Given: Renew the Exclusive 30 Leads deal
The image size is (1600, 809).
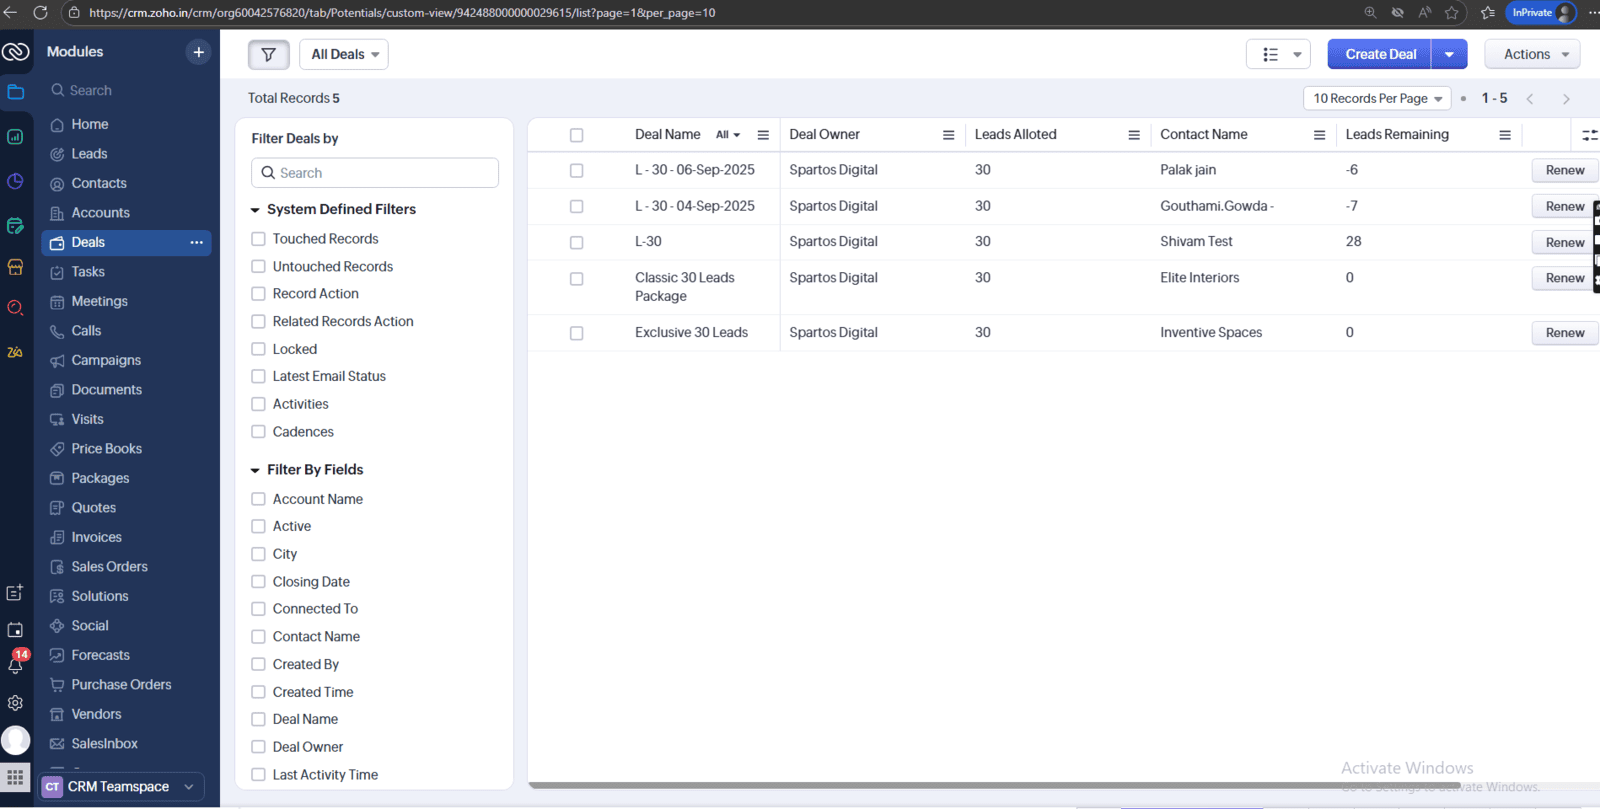Looking at the screenshot, I should [1564, 333].
